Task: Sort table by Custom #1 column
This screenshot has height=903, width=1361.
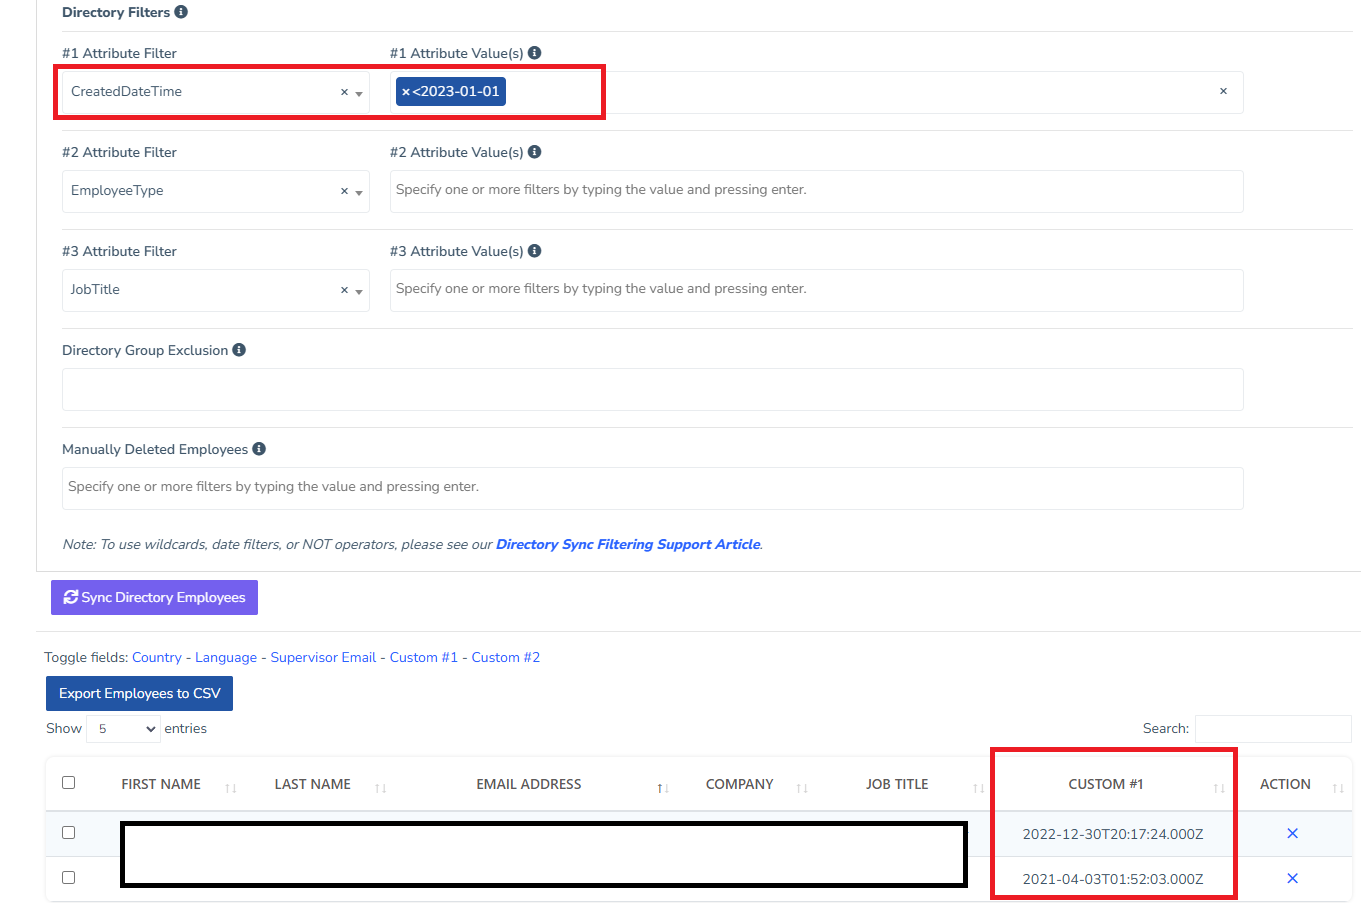Action: pyautogui.click(x=1105, y=785)
